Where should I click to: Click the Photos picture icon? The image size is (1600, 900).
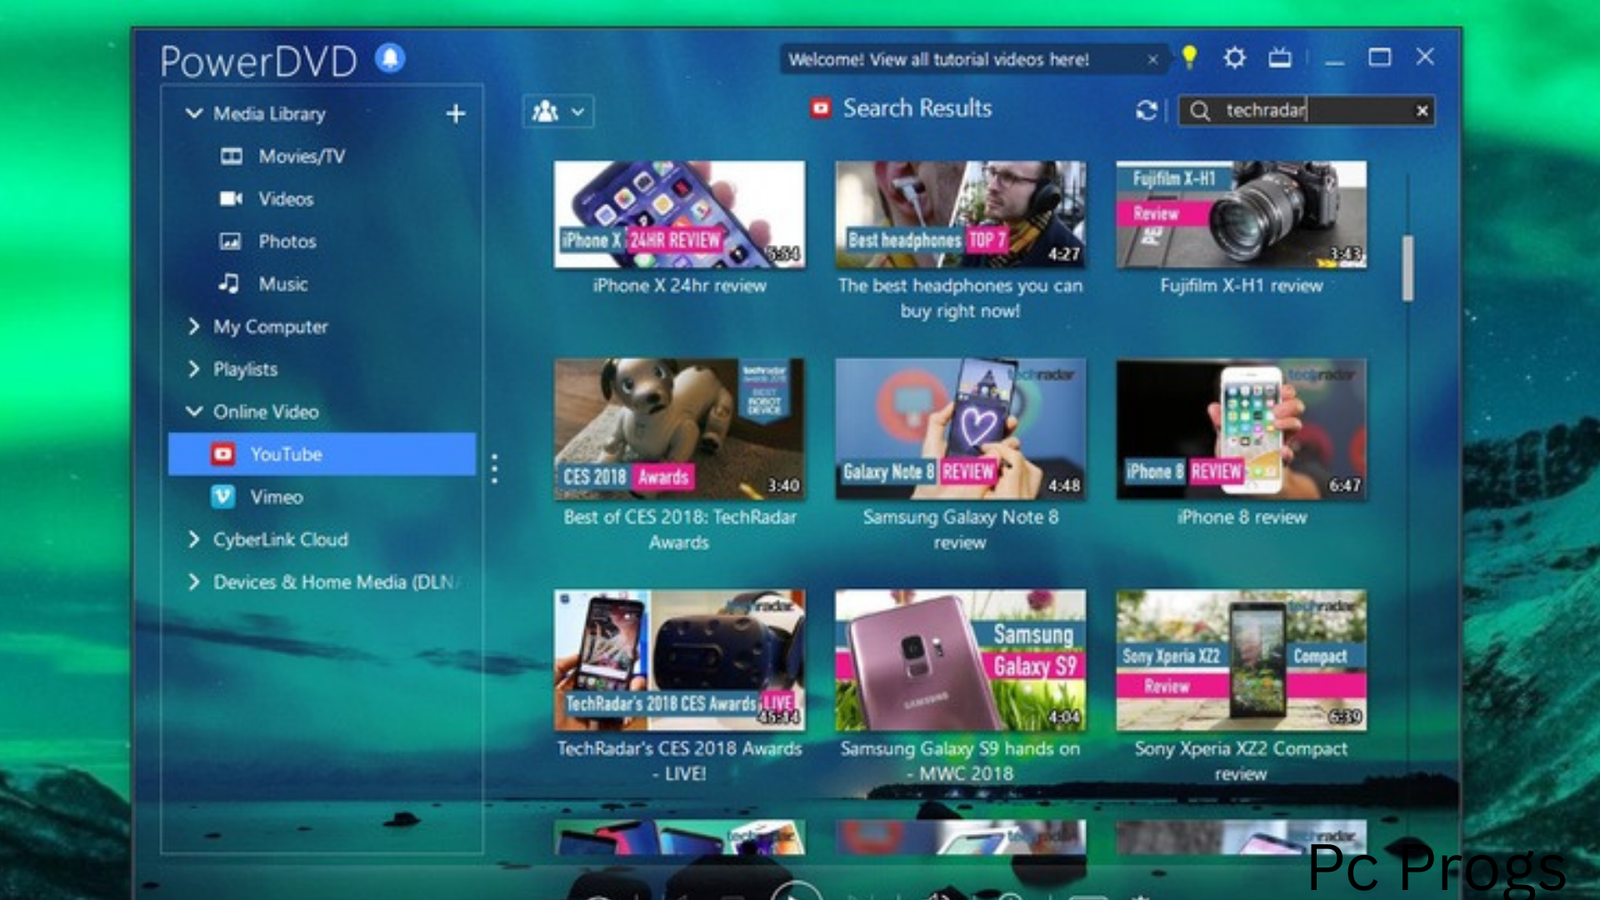pos(230,241)
